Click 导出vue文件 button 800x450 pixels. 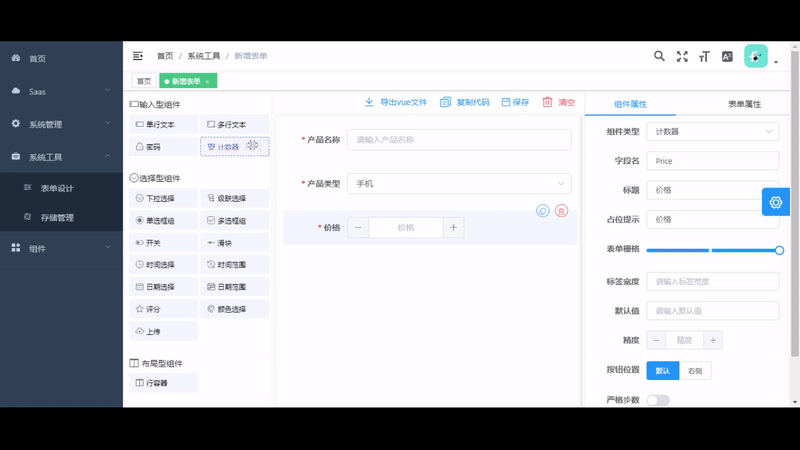[396, 102]
